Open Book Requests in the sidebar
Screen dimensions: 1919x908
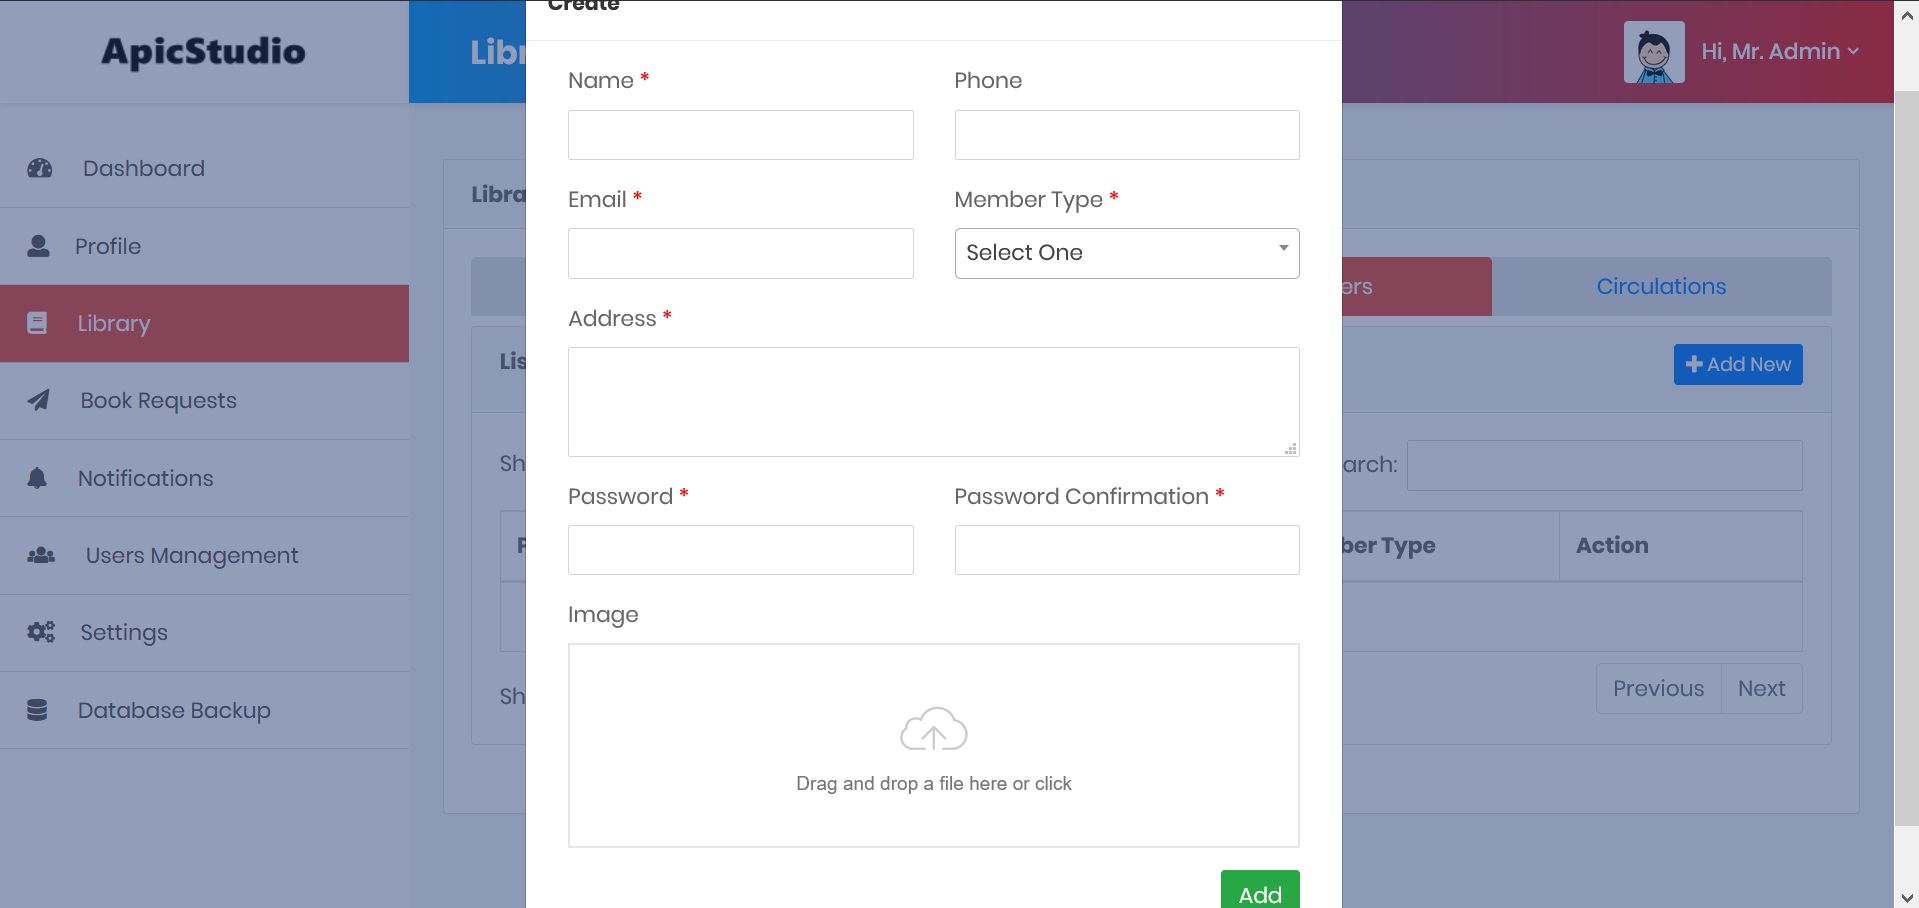pyautogui.click(x=158, y=401)
